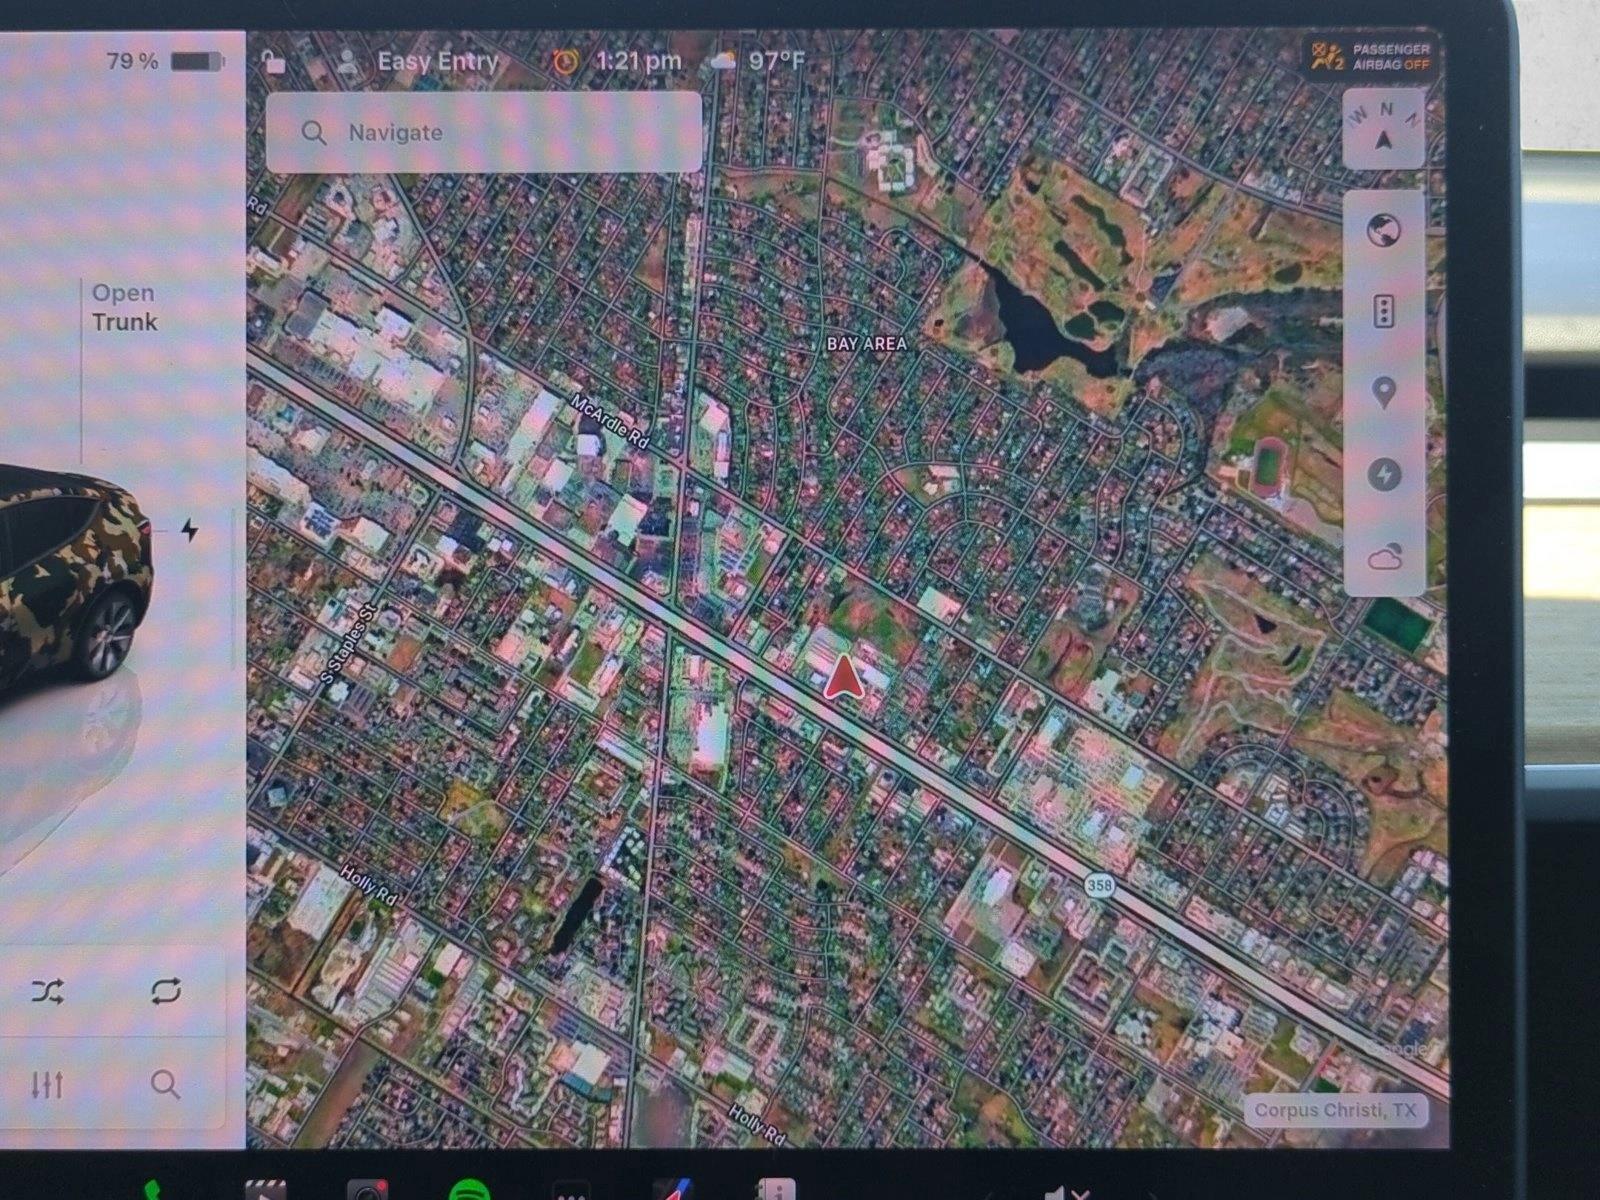The image size is (1600, 1200).
Task: Toggle the traffic light map overlay
Action: (1384, 311)
